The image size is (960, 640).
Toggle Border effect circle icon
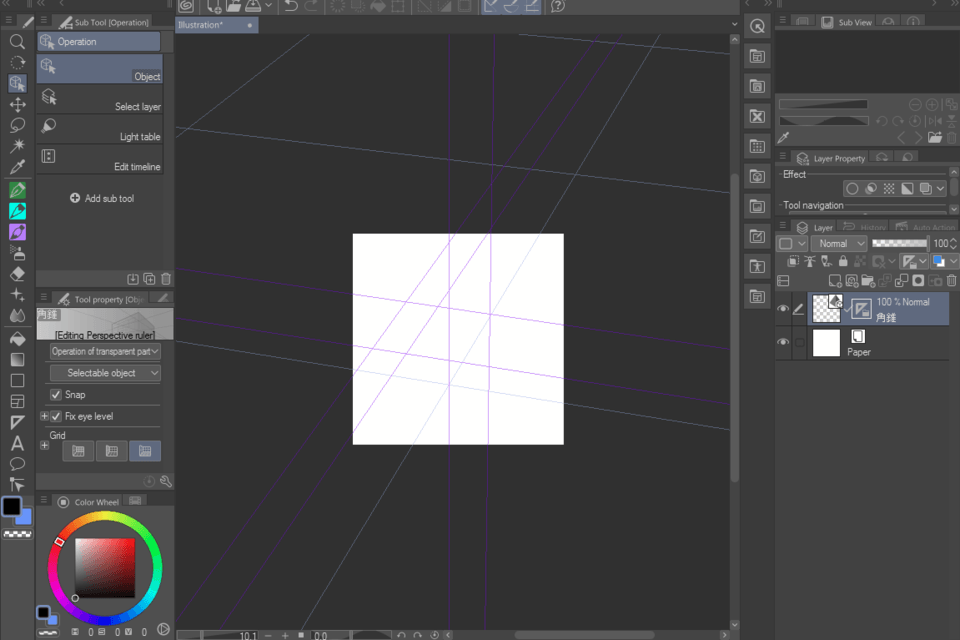click(852, 189)
